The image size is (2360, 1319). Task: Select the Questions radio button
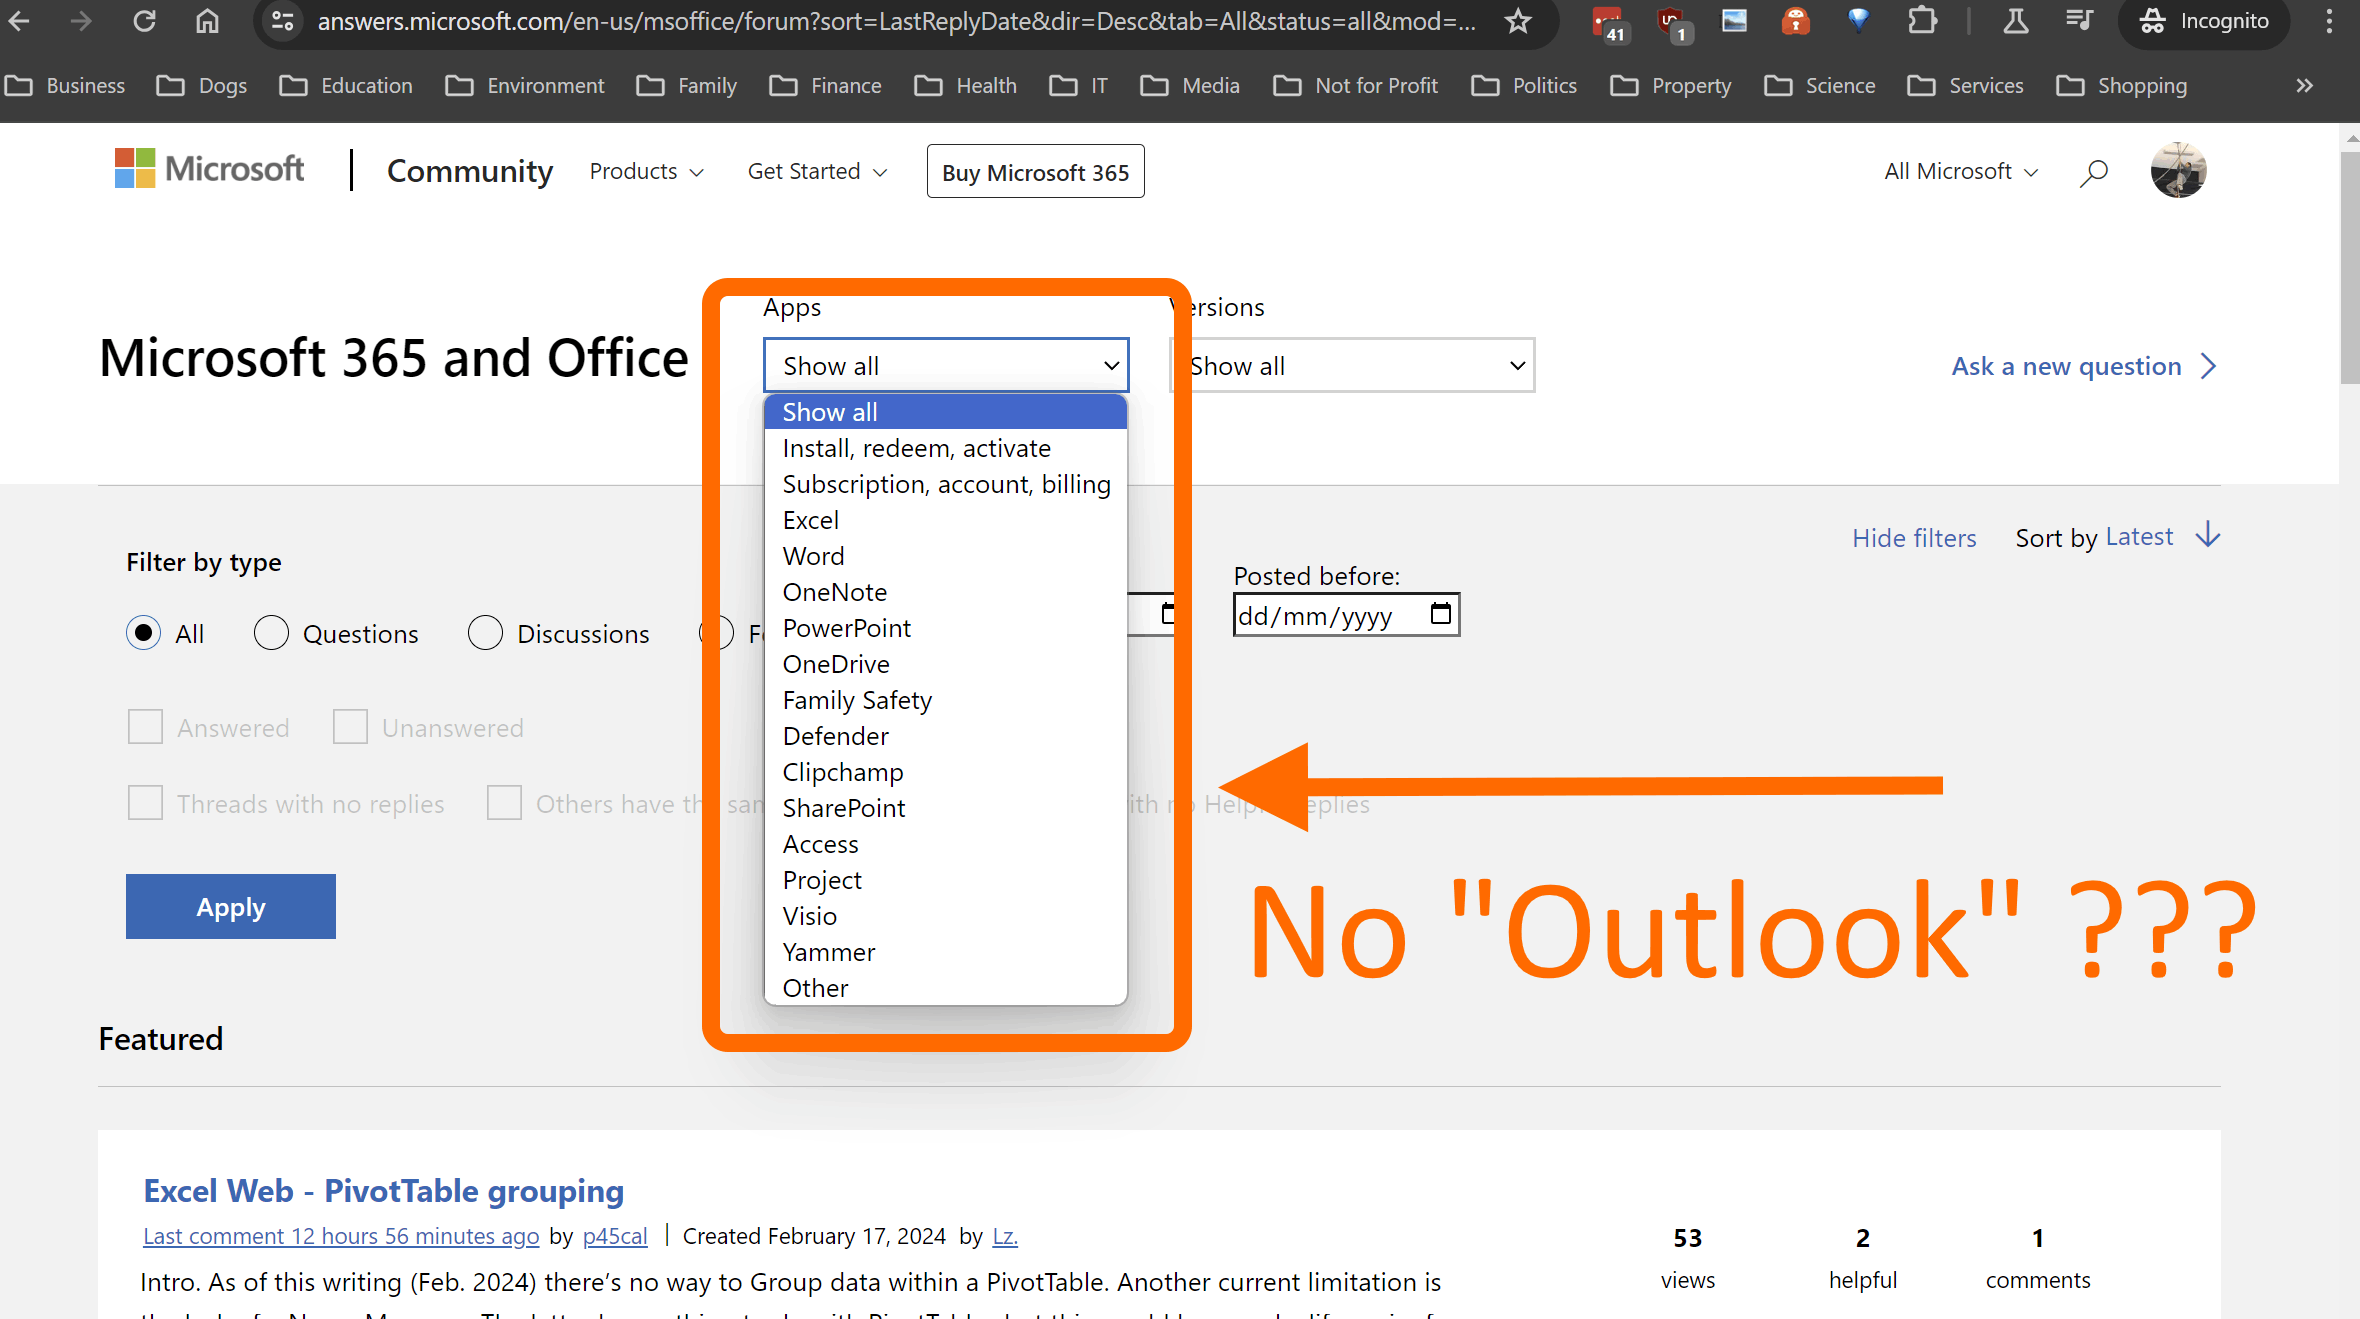pos(271,633)
